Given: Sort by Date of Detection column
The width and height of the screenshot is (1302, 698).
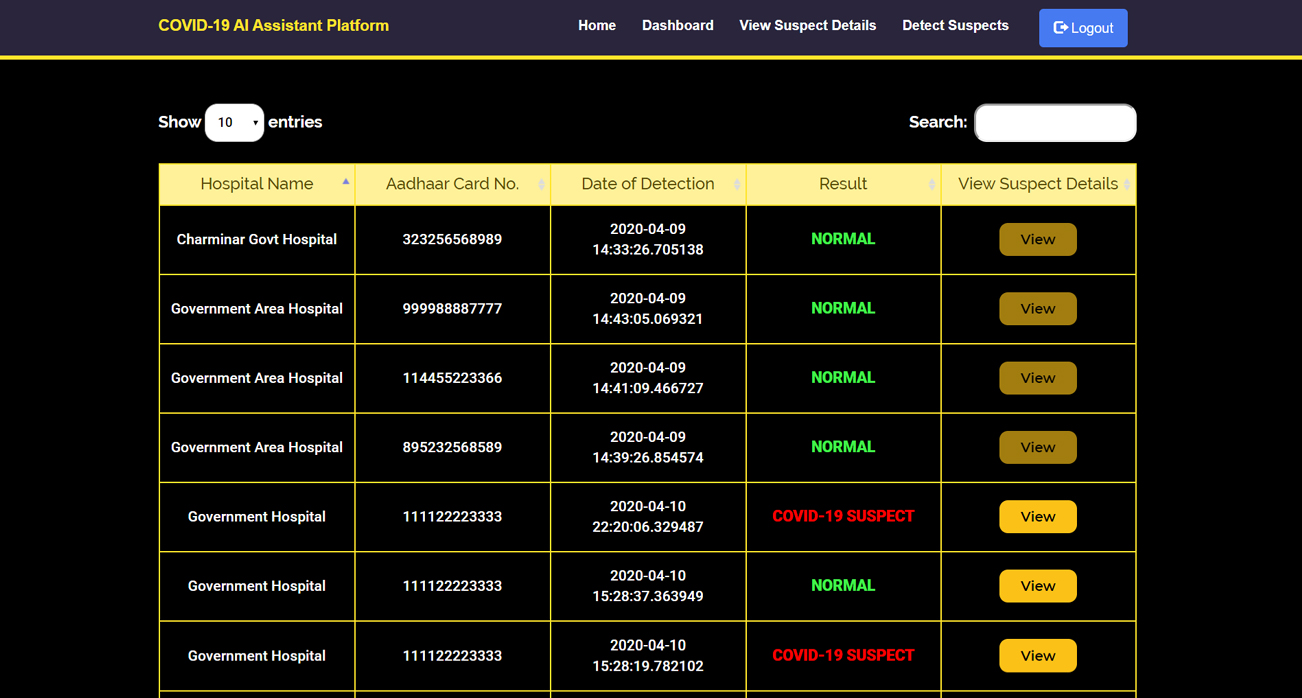Looking at the screenshot, I should click(647, 184).
